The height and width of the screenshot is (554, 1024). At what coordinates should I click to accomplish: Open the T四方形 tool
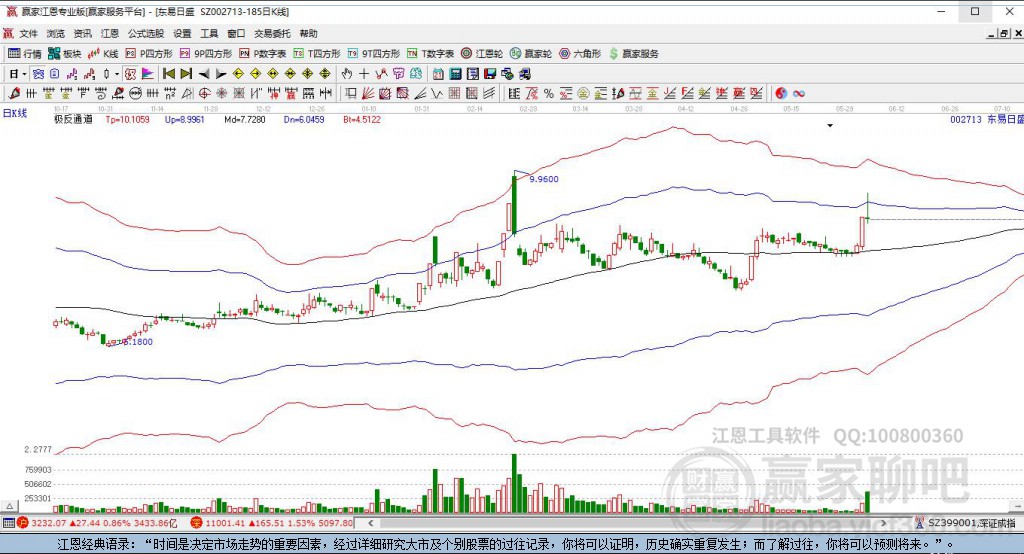pyautogui.click(x=317, y=54)
